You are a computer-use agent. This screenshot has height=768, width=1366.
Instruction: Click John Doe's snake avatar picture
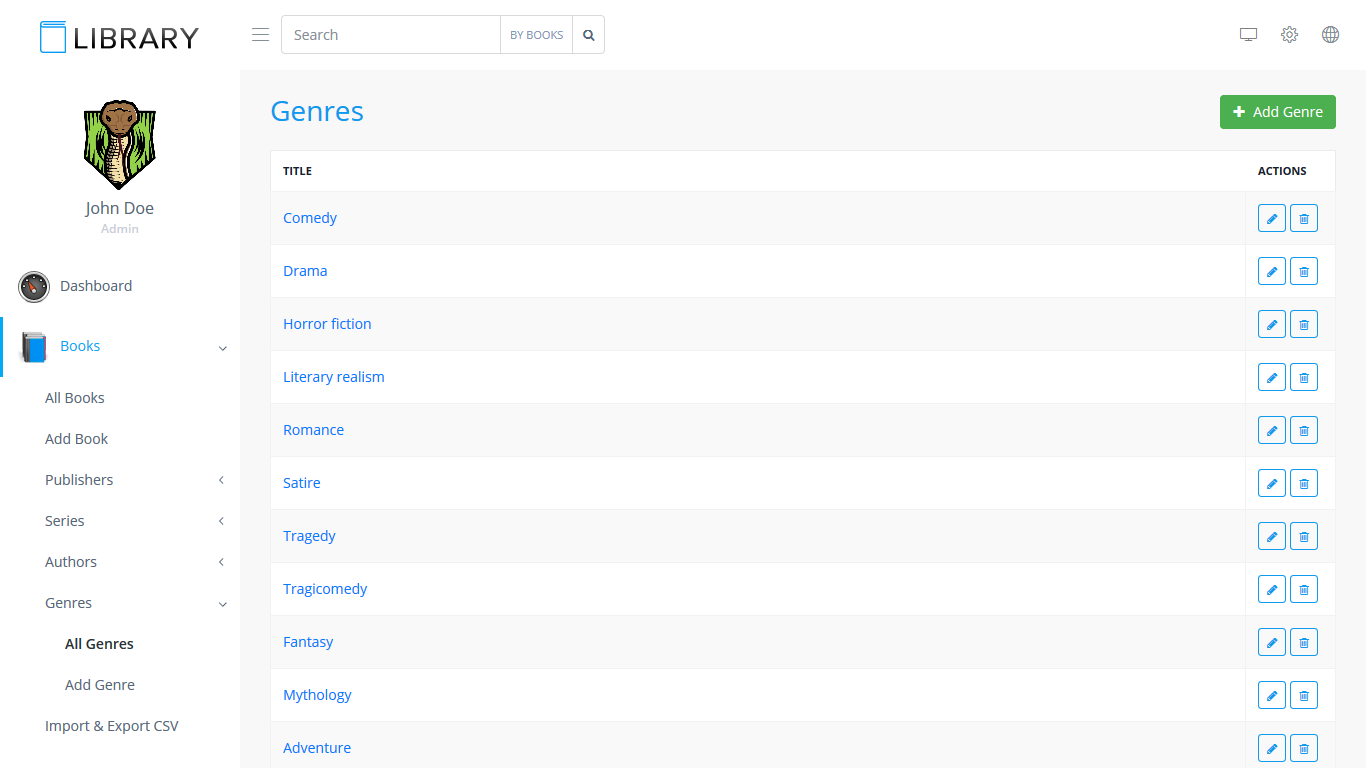tap(119, 145)
